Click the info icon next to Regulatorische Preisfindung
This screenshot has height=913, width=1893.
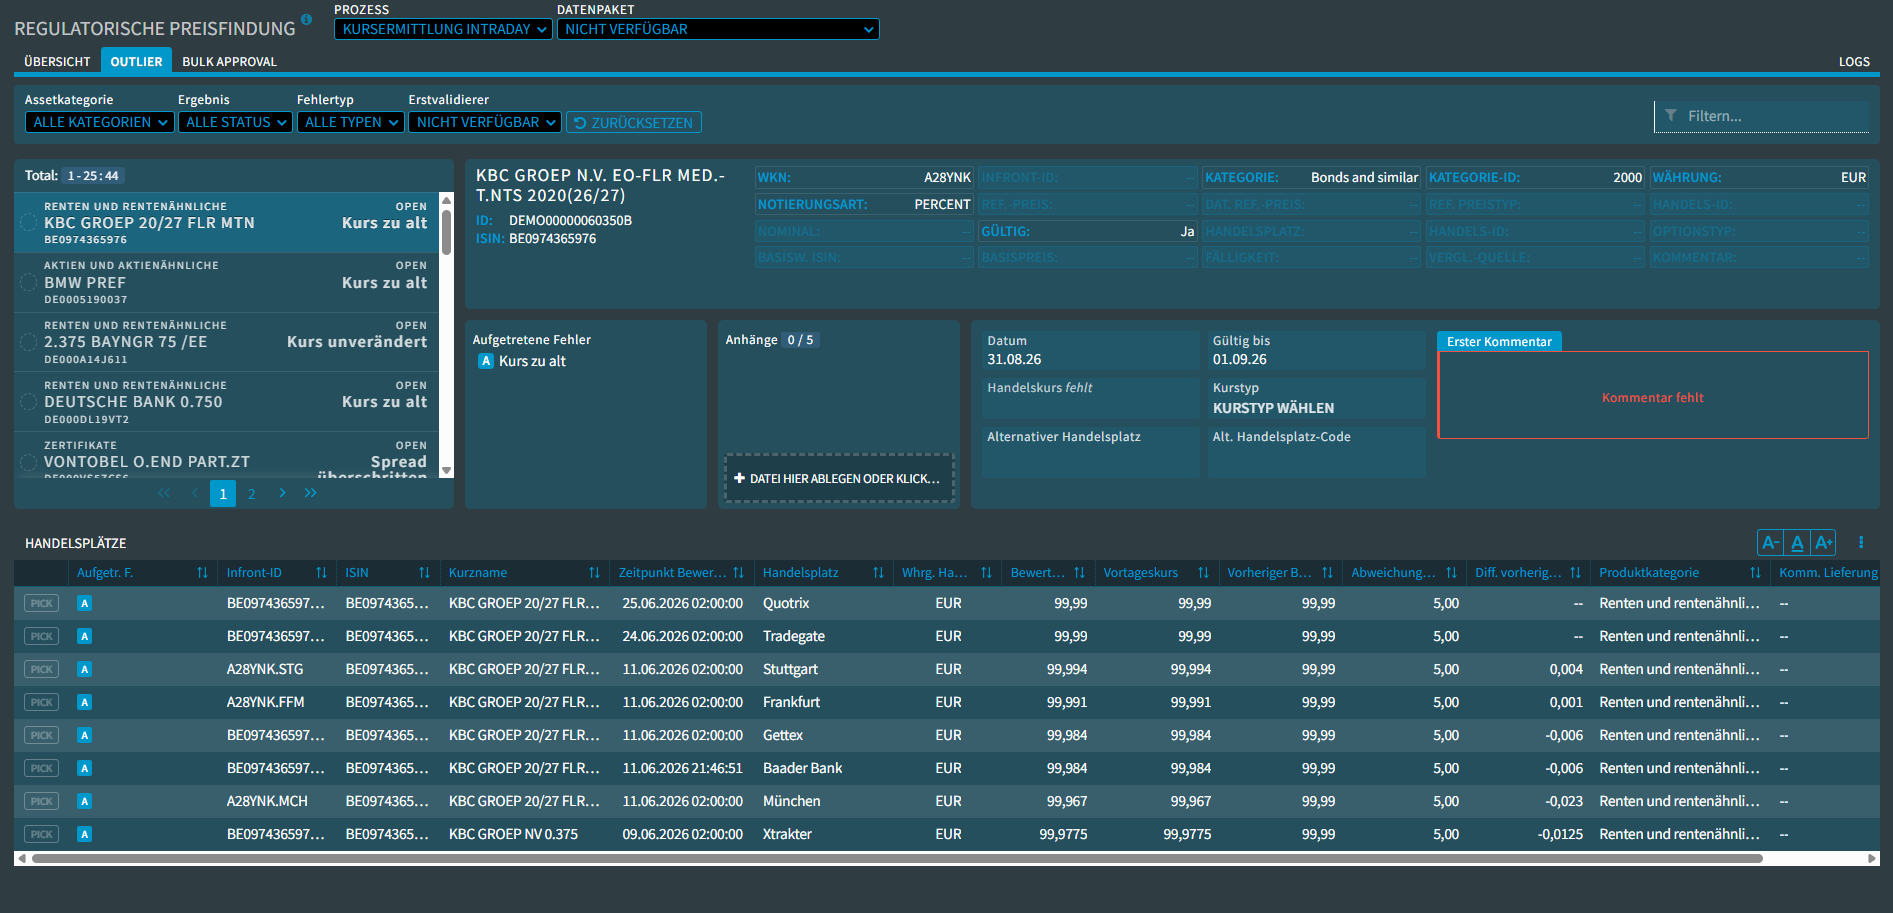click(x=306, y=19)
